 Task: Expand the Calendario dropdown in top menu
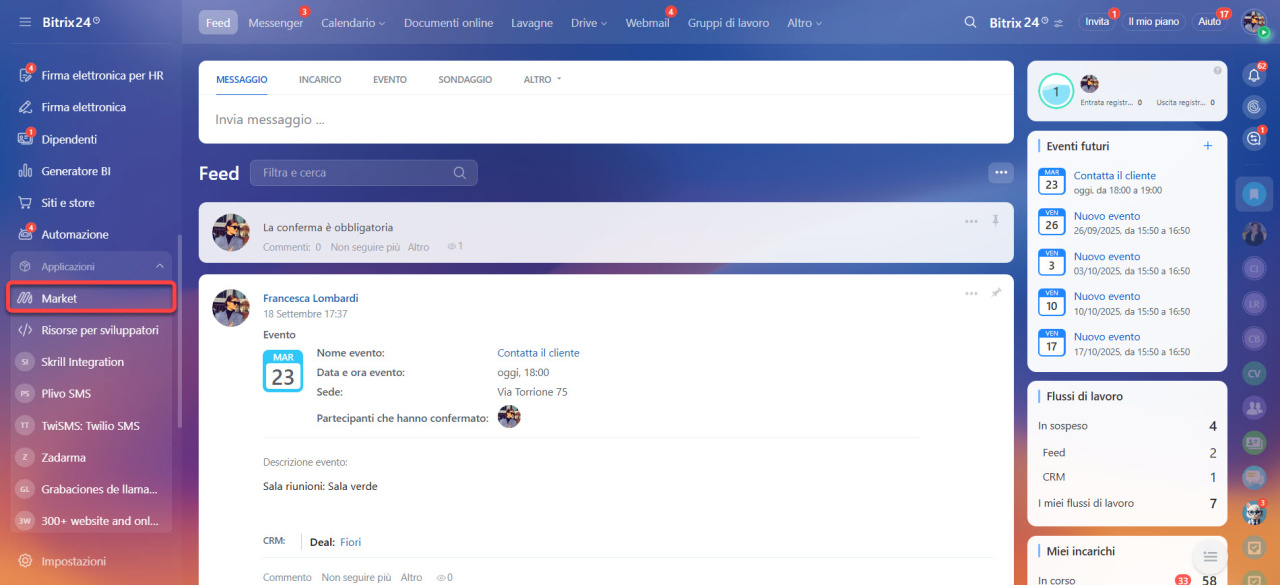[x=352, y=23]
